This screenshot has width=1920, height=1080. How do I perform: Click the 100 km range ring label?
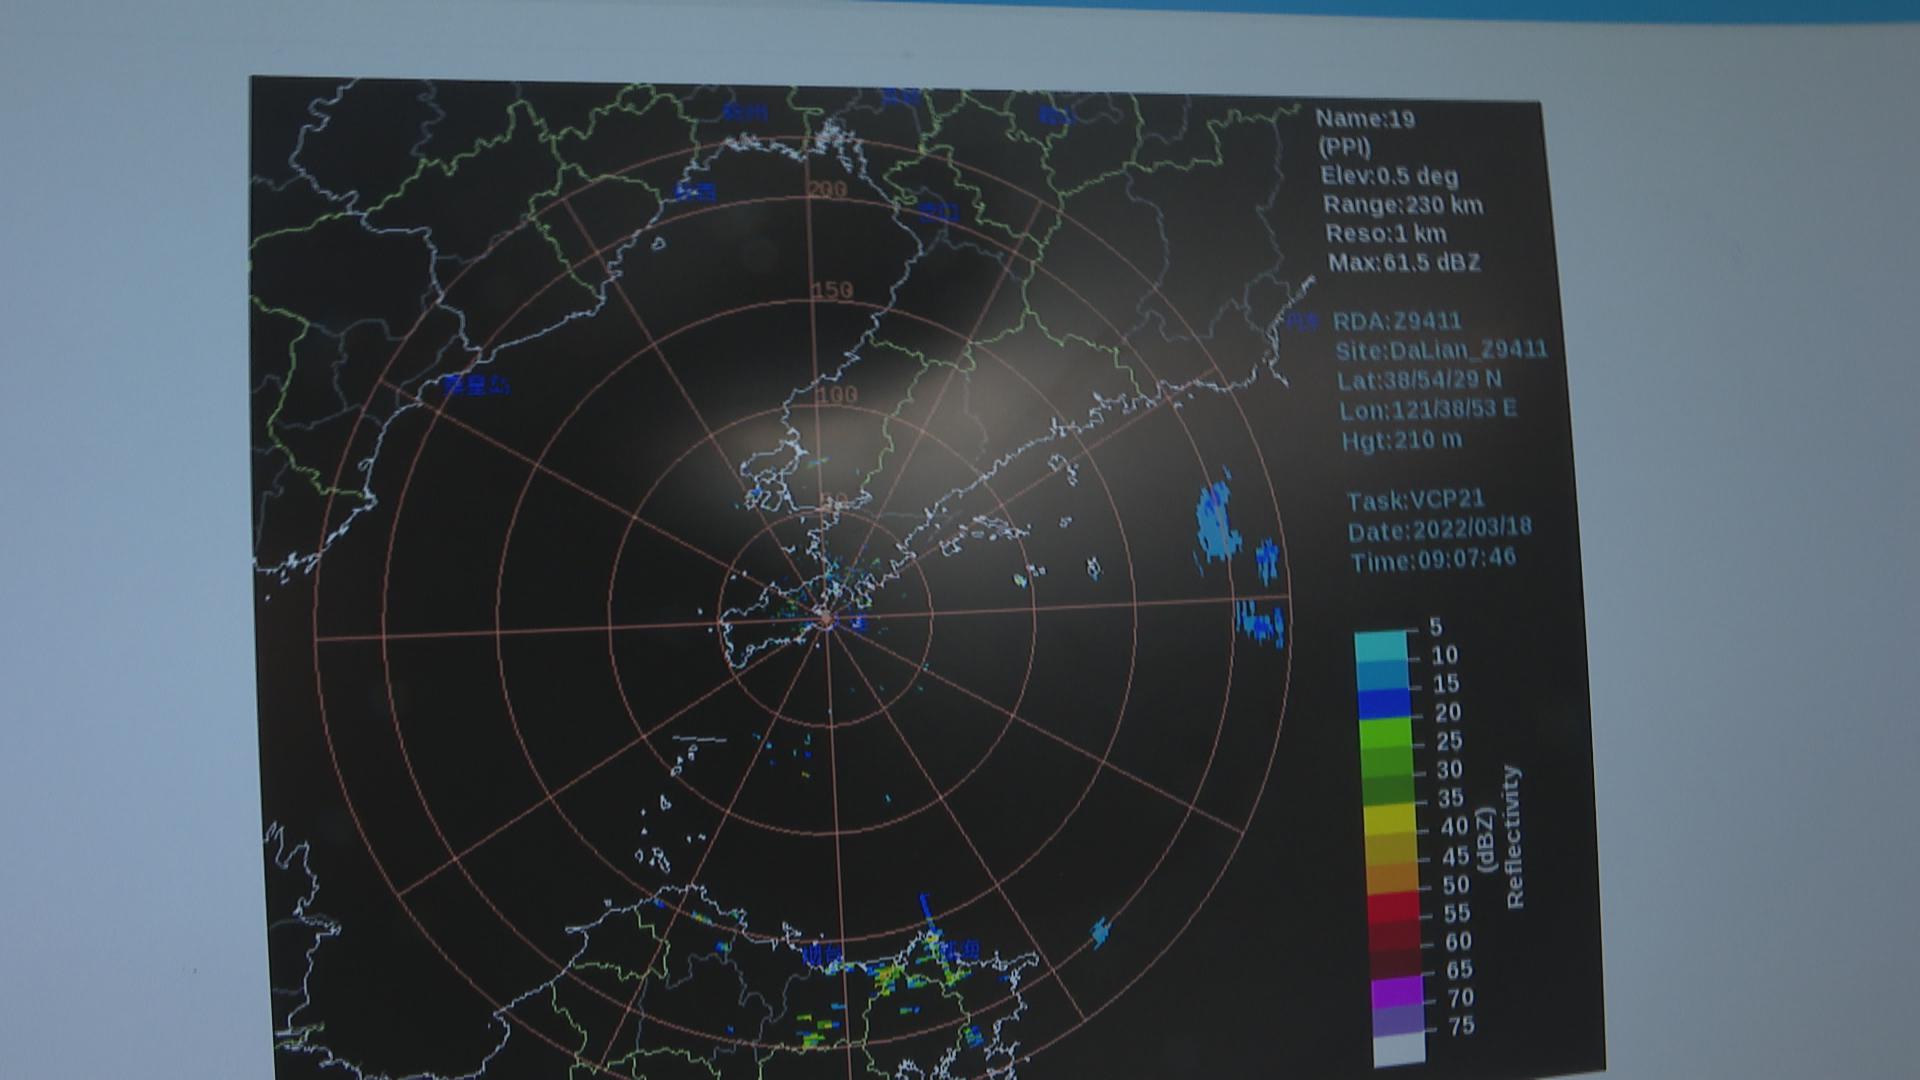click(836, 395)
